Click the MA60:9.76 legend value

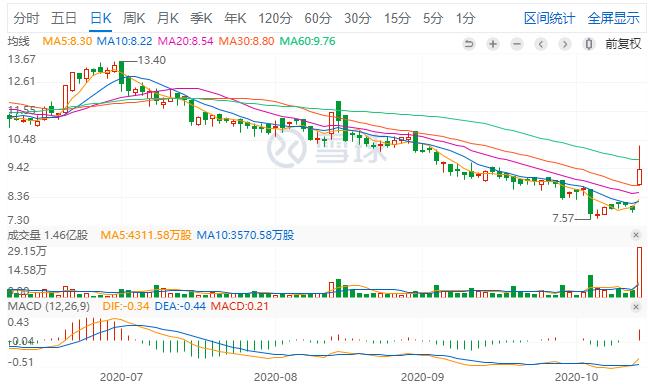(x=307, y=41)
